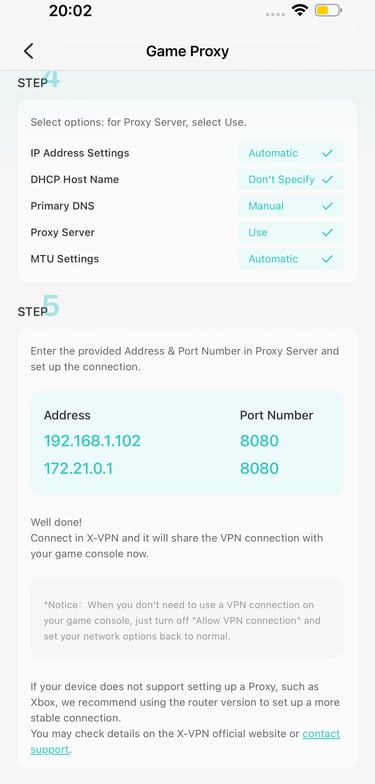This screenshot has width=375, height=784.
Task: Select Automatic for MTU Settings
Action: tap(290, 259)
